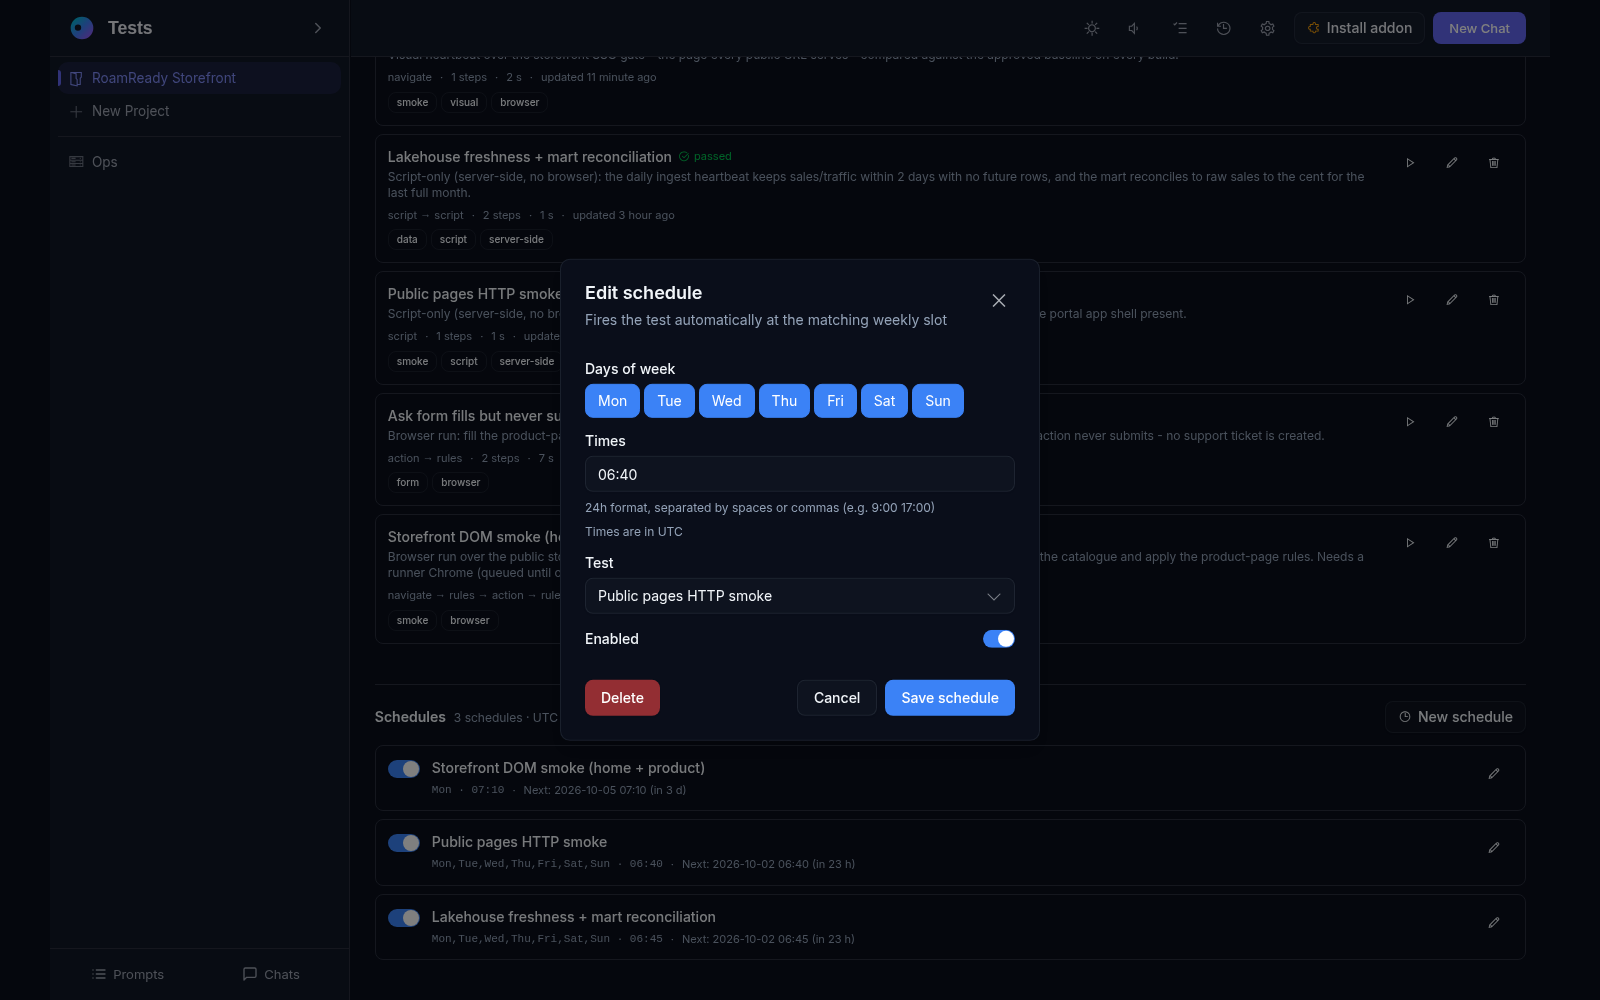1600x1000 pixels.
Task: Toggle Tue day of week
Action: point(669,401)
